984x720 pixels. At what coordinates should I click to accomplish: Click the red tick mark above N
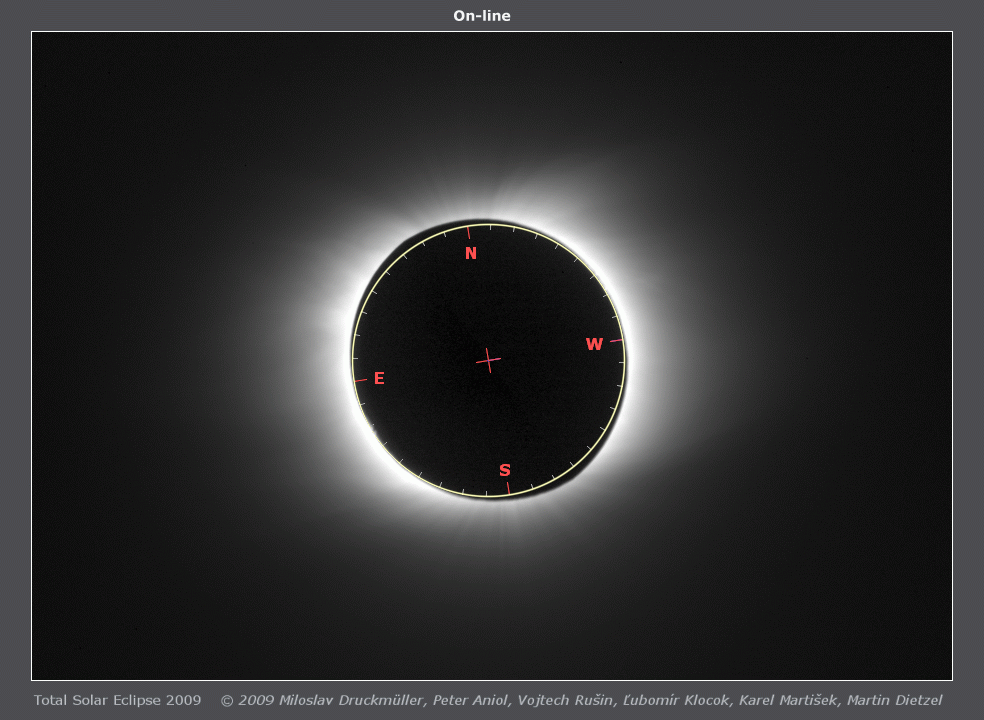coord(468,232)
